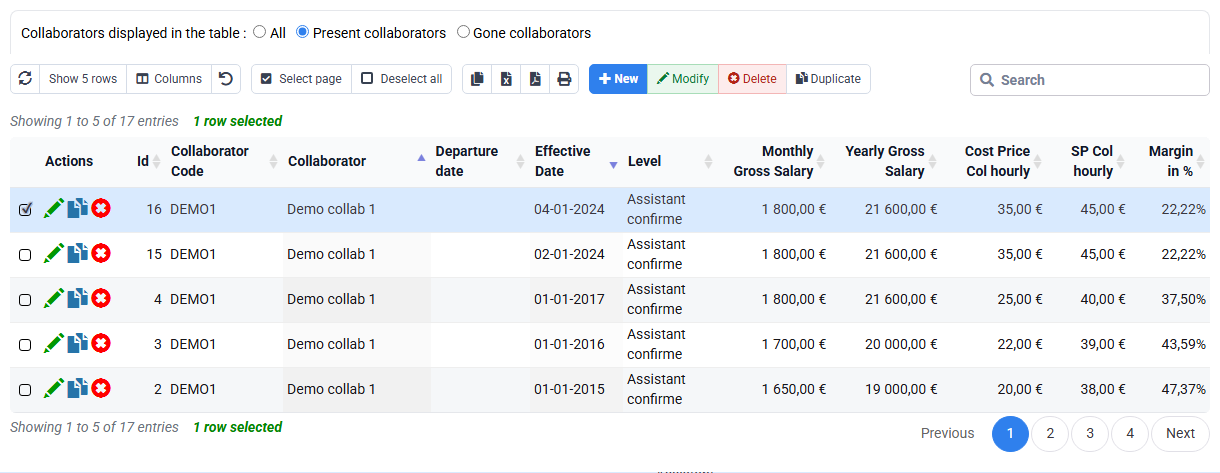Select the All collaborators radio button

(x=260, y=32)
